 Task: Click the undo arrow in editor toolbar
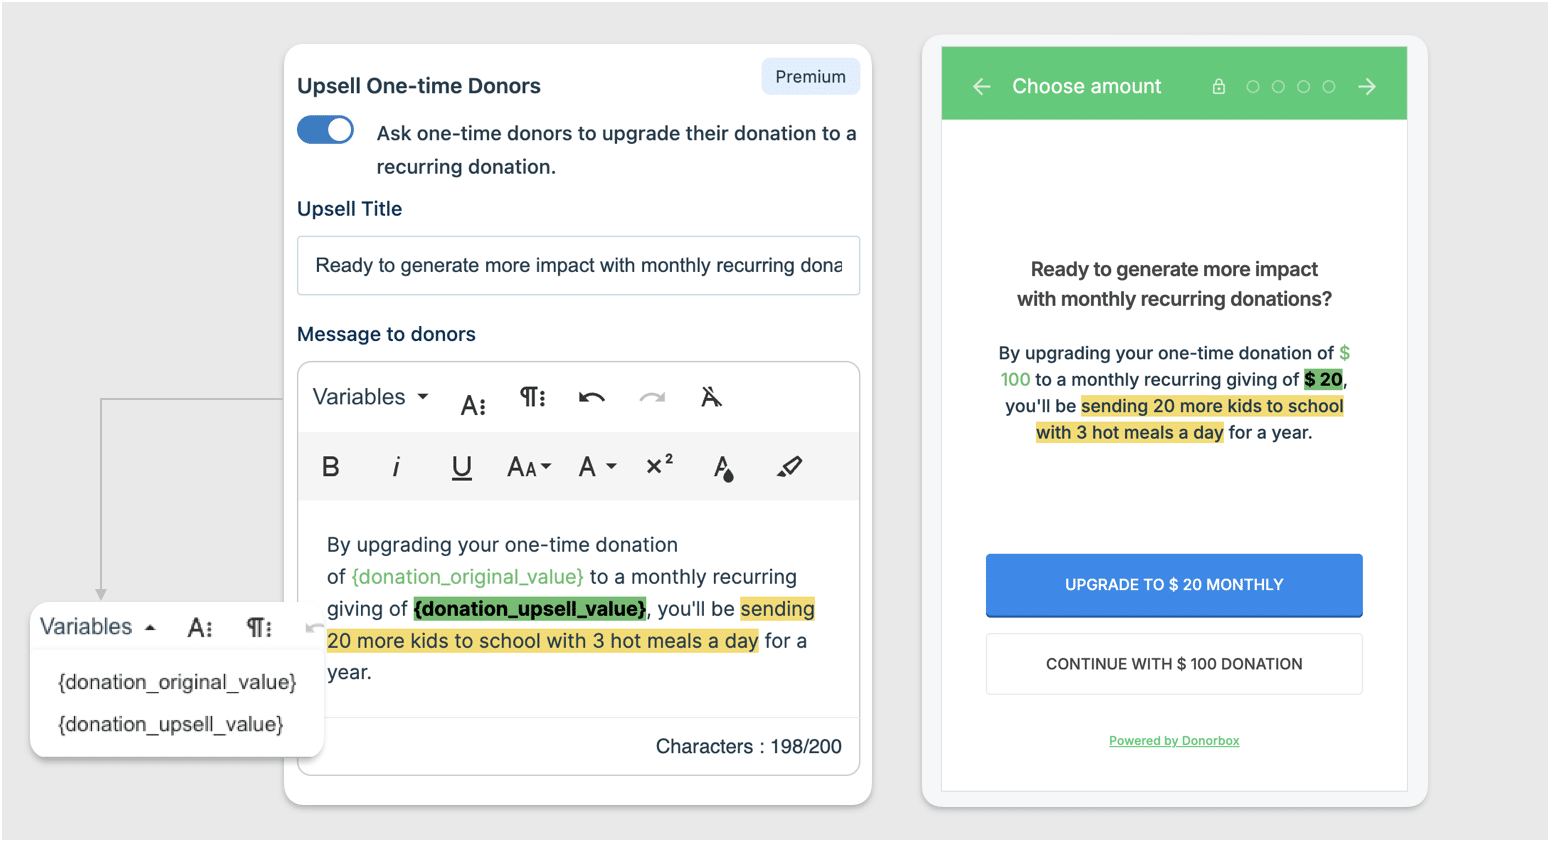pyautogui.click(x=591, y=398)
